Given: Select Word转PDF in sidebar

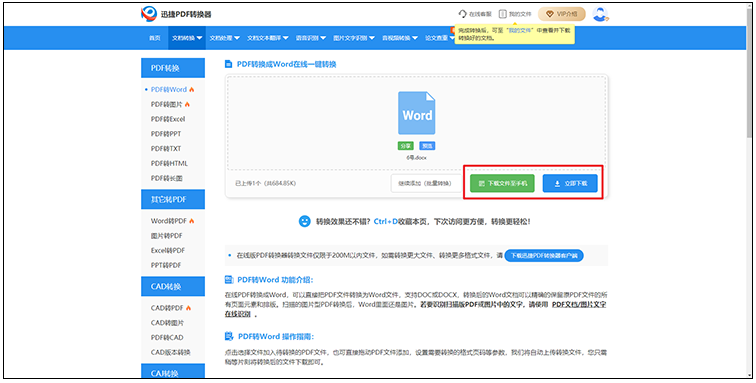Looking at the screenshot, I should 169,221.
